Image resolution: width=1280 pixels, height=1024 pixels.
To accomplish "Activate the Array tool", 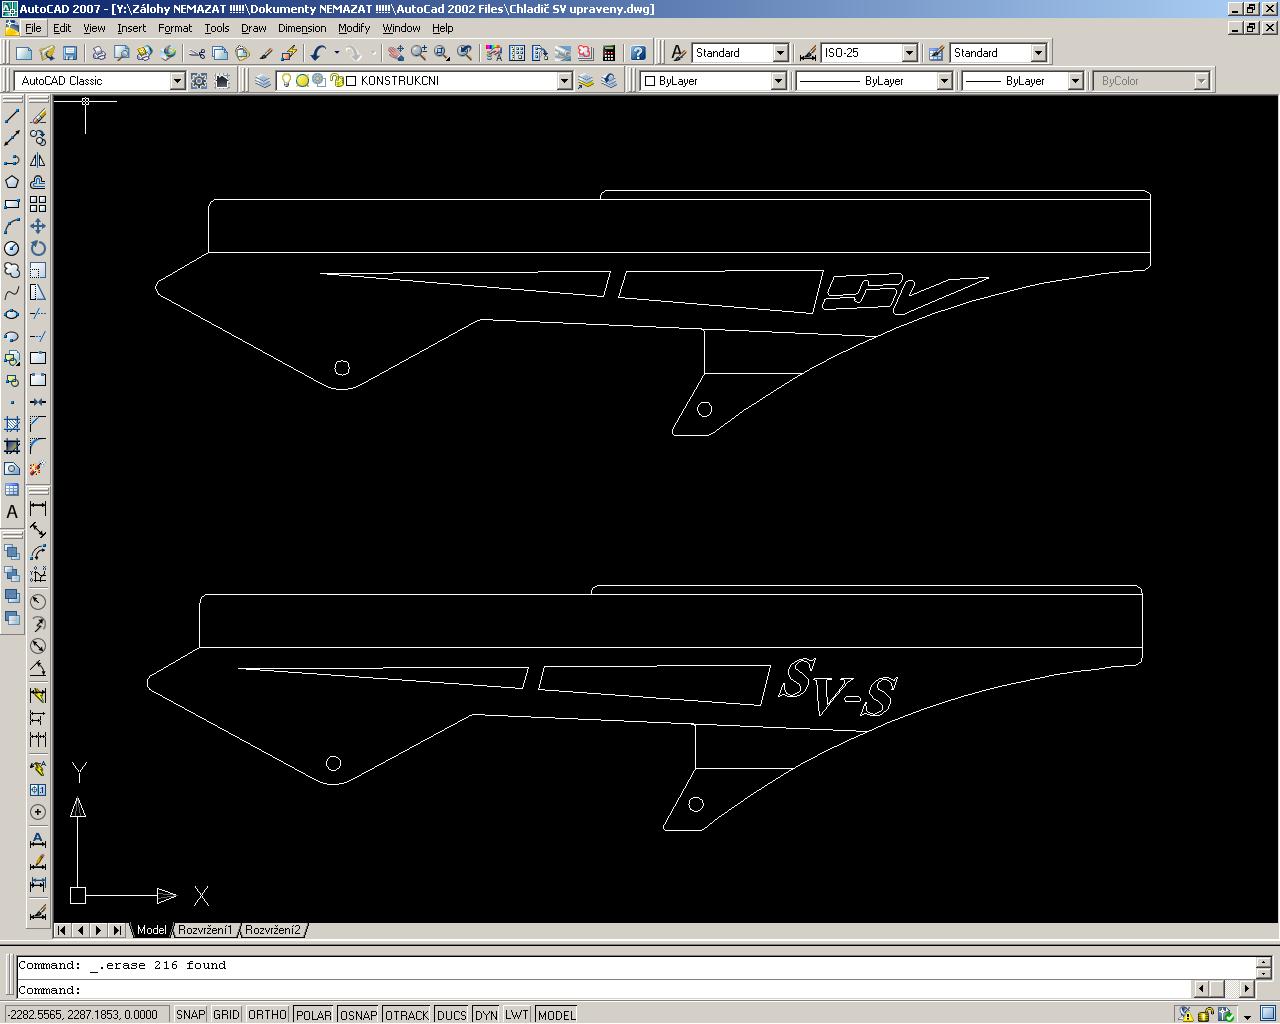I will [38, 204].
